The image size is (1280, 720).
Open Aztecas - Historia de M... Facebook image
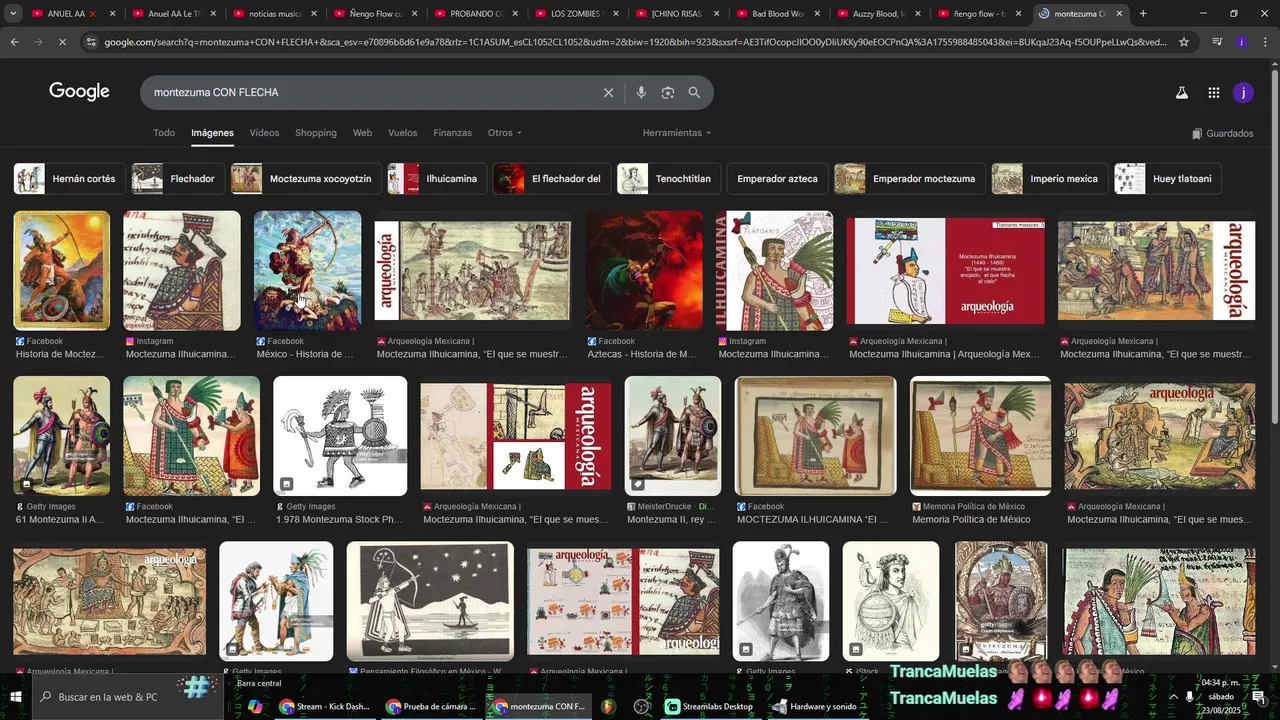click(x=645, y=270)
